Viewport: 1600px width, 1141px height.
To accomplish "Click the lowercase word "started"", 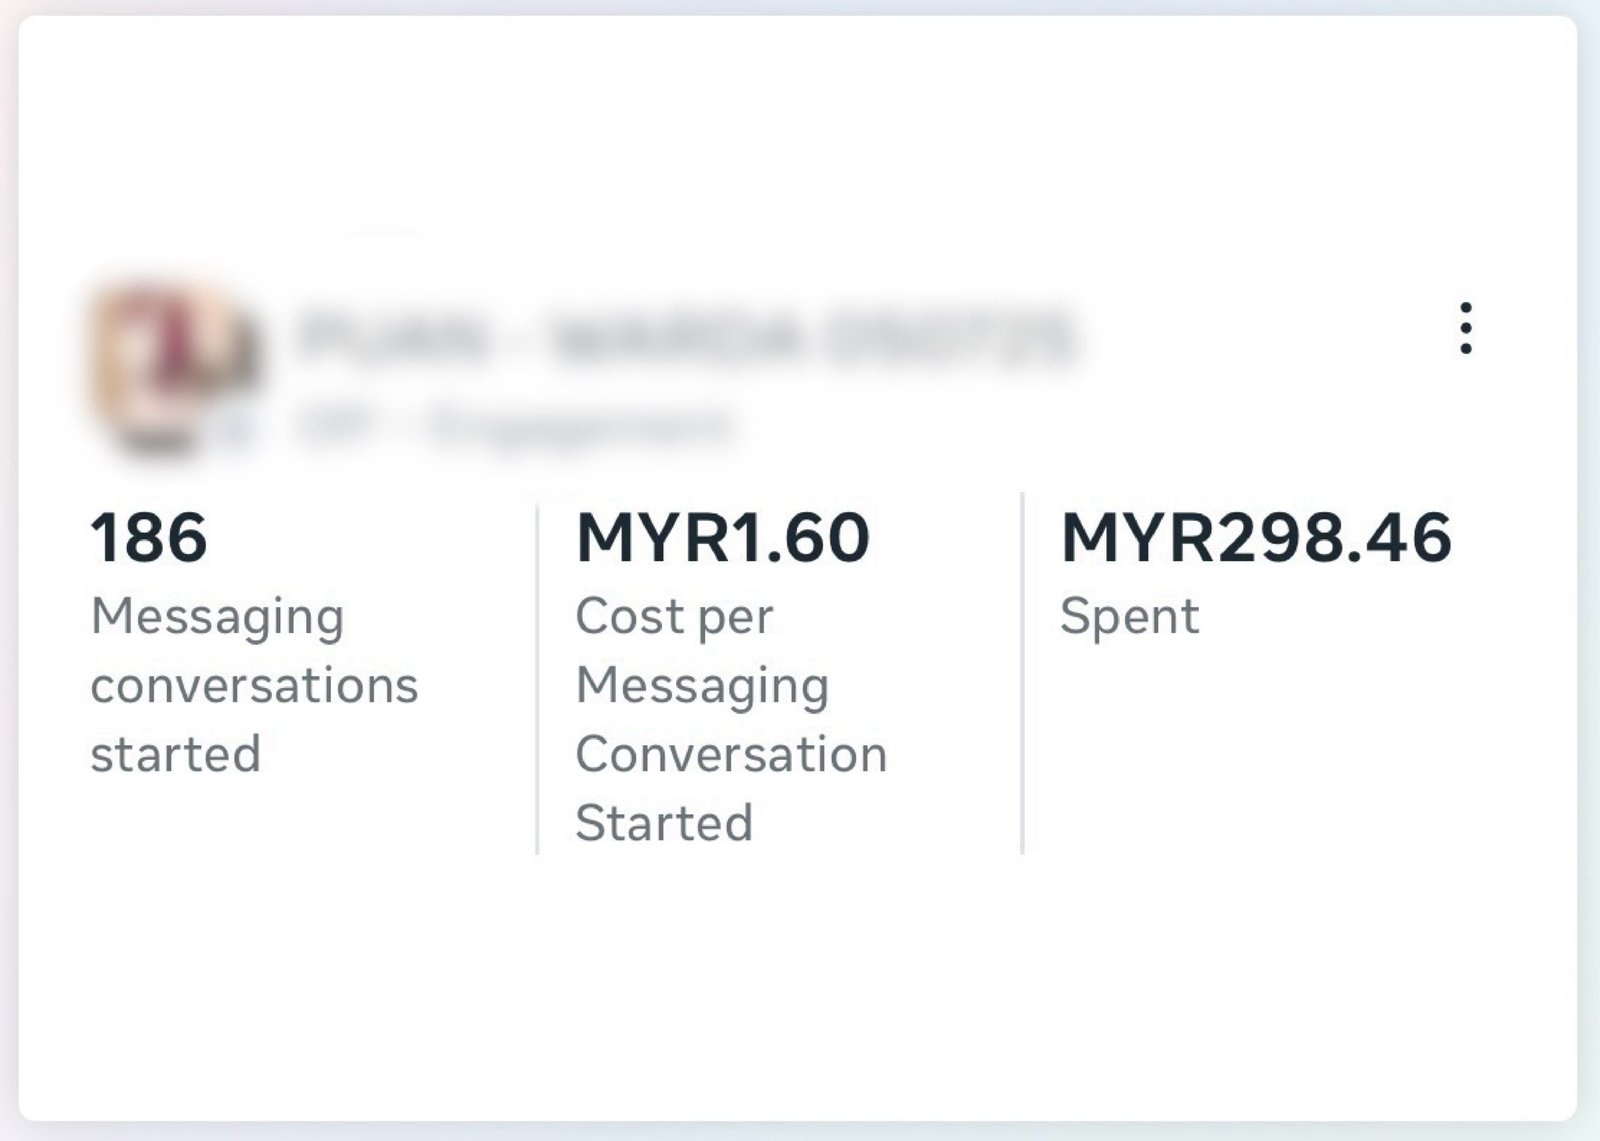I will tap(175, 754).
